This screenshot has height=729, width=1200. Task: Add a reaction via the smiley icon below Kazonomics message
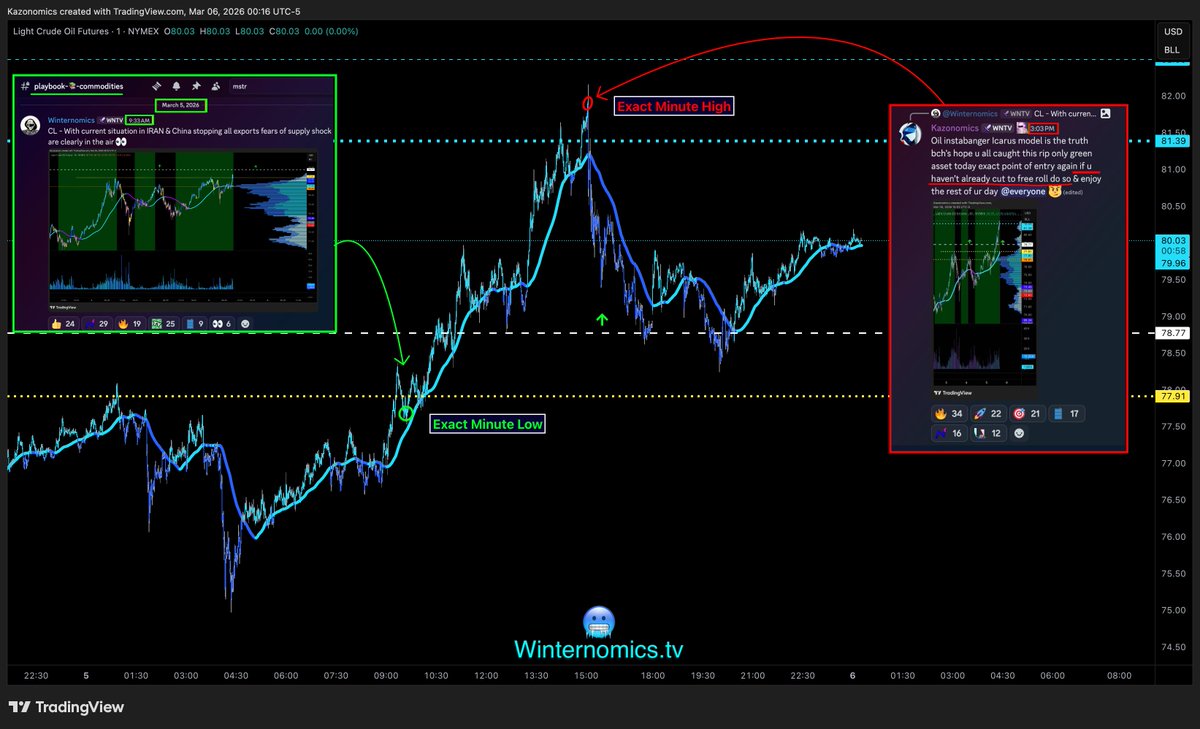tap(1020, 433)
